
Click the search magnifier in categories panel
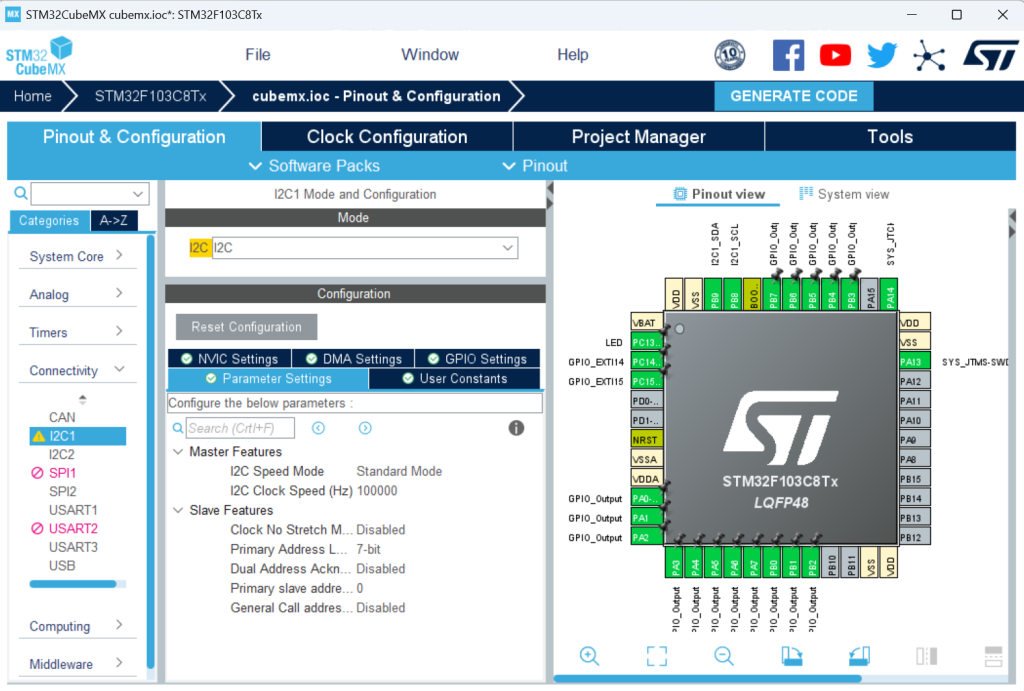(21, 193)
